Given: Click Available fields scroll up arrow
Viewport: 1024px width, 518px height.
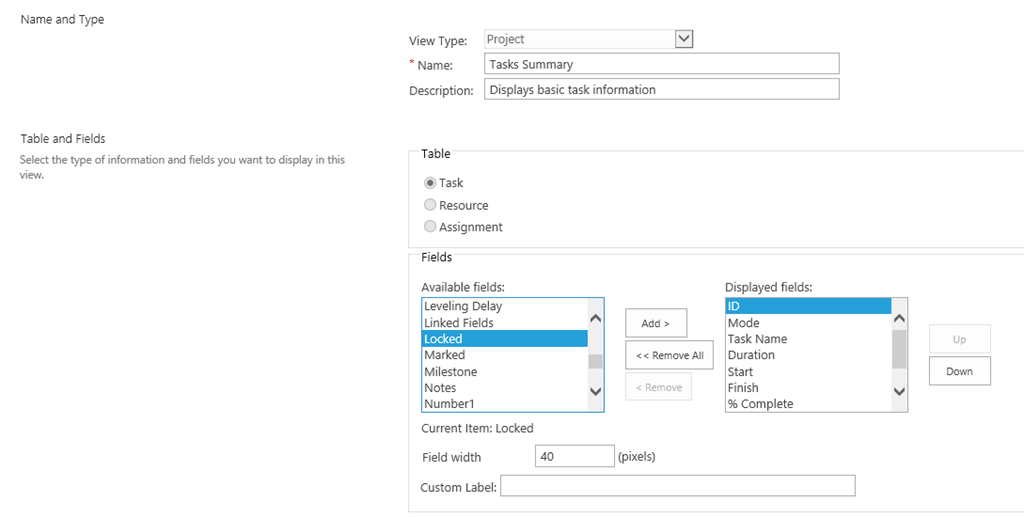Looking at the screenshot, I should pos(596,319).
